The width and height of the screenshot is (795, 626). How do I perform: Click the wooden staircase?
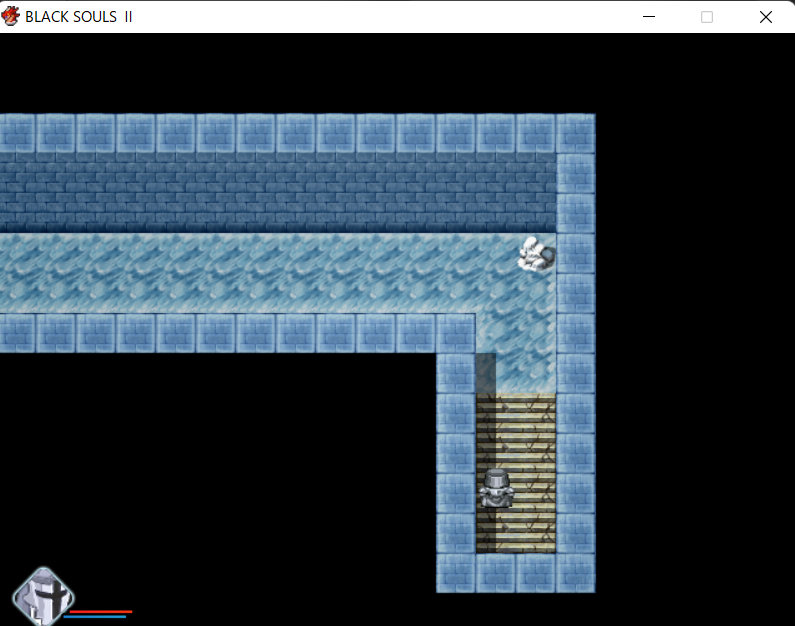516,473
